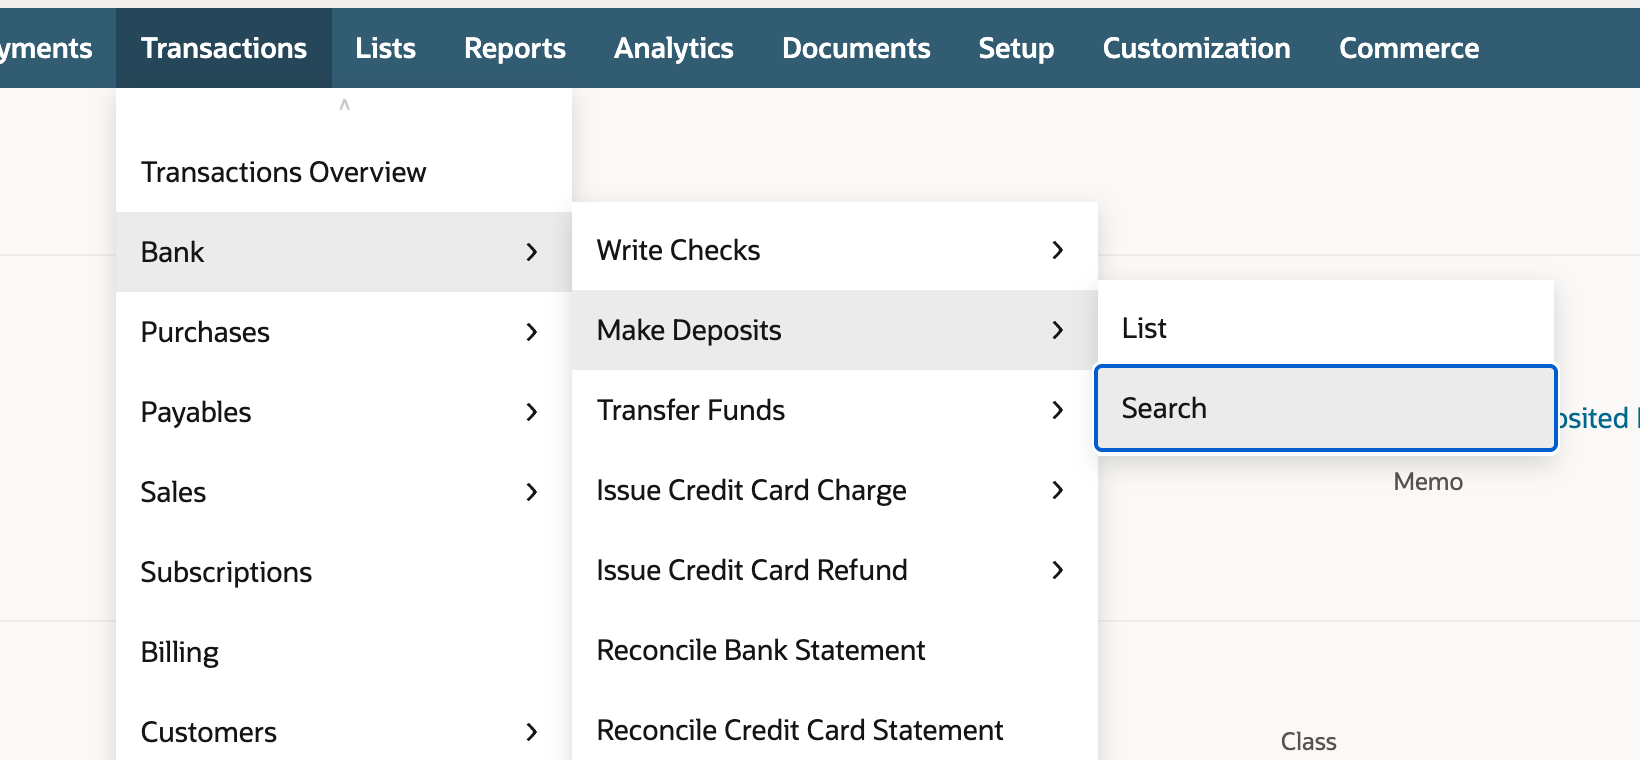Expand the Sales chevron arrow
1640x760 pixels.
point(532,492)
